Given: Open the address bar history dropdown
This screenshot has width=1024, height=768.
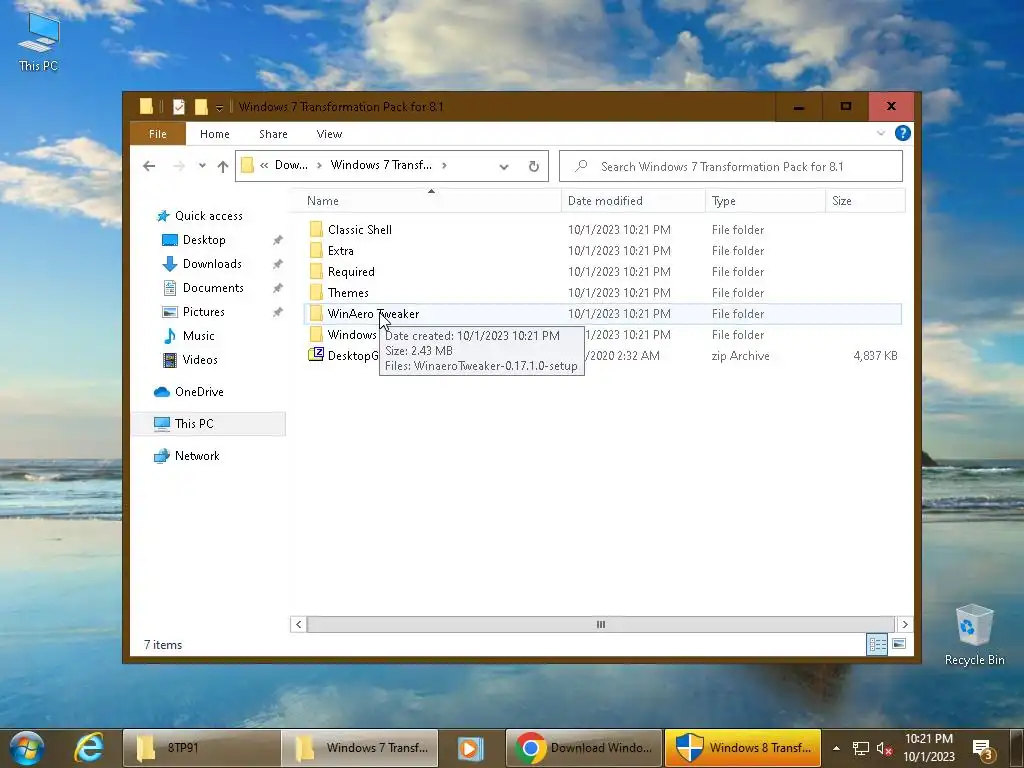Looking at the screenshot, I should pos(504,167).
